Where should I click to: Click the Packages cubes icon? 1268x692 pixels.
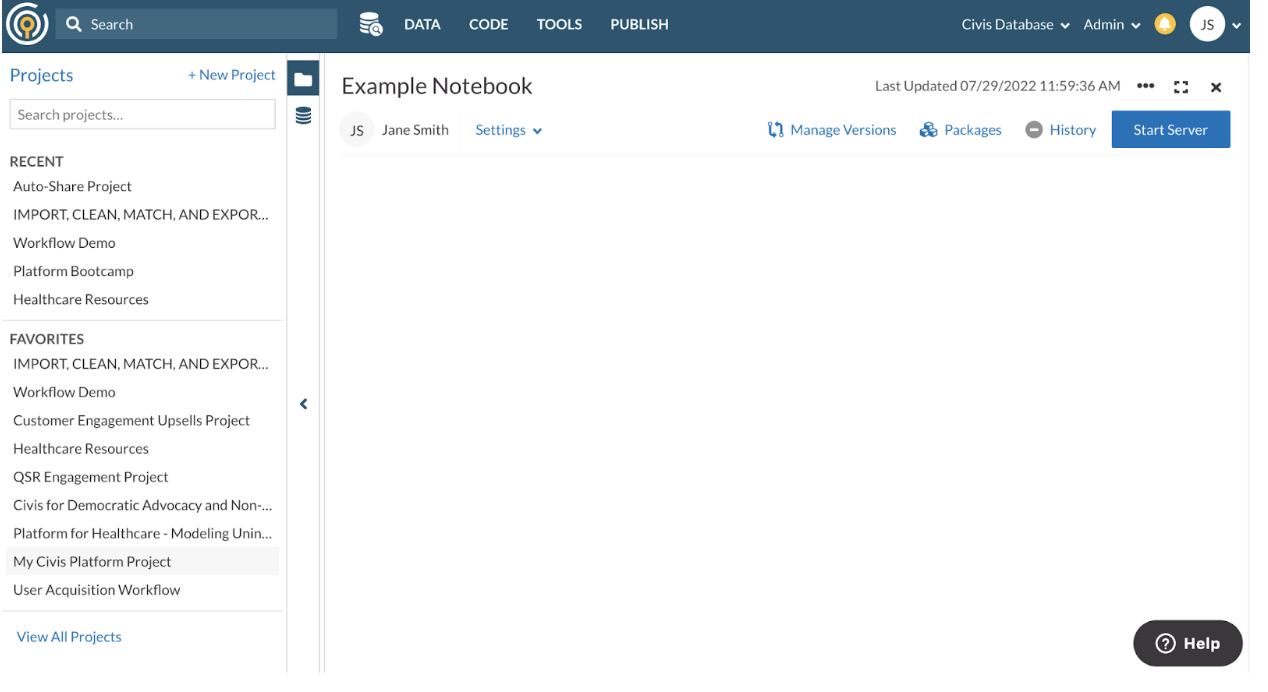point(928,130)
